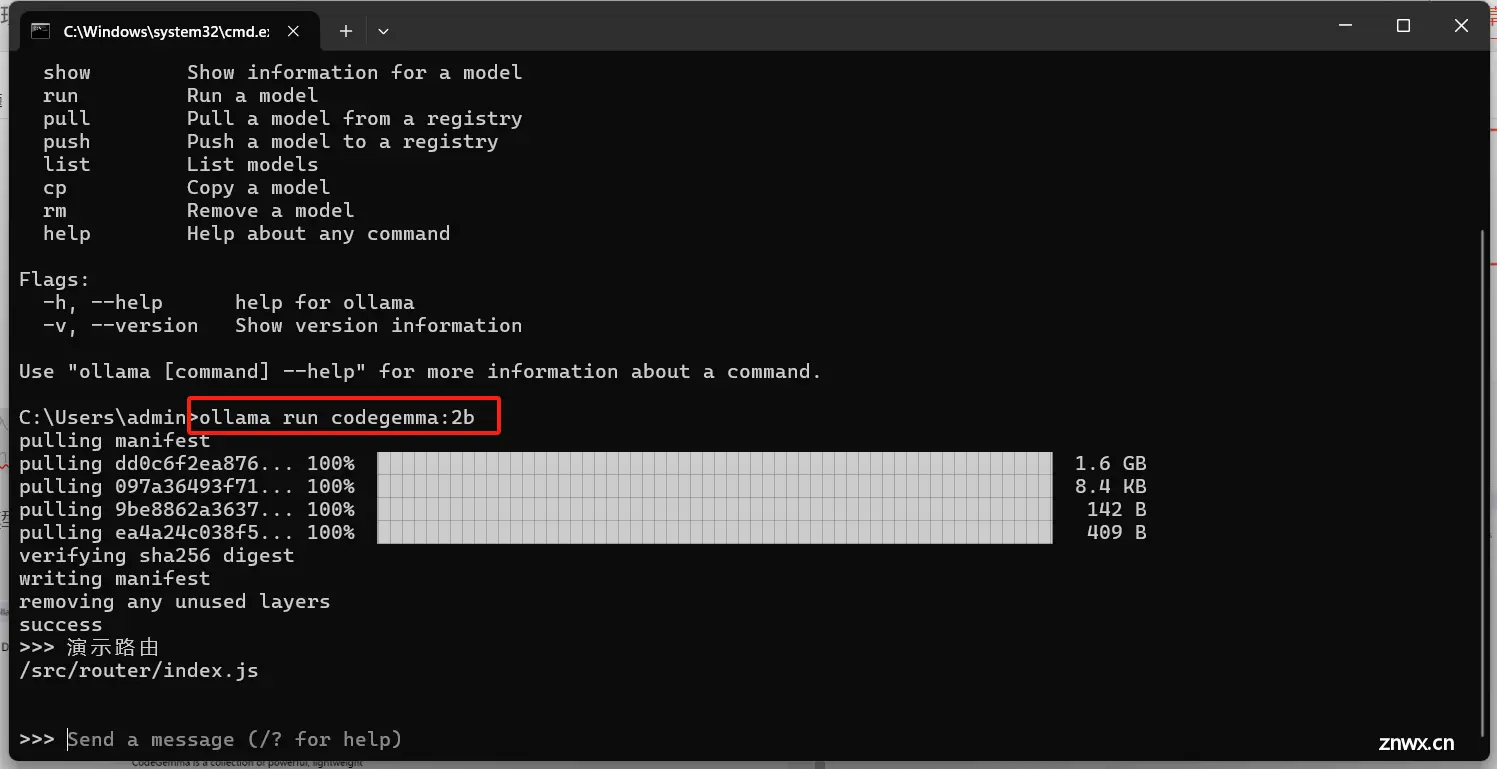
Task: Click the 'help for ollama' text
Action: click(325, 302)
